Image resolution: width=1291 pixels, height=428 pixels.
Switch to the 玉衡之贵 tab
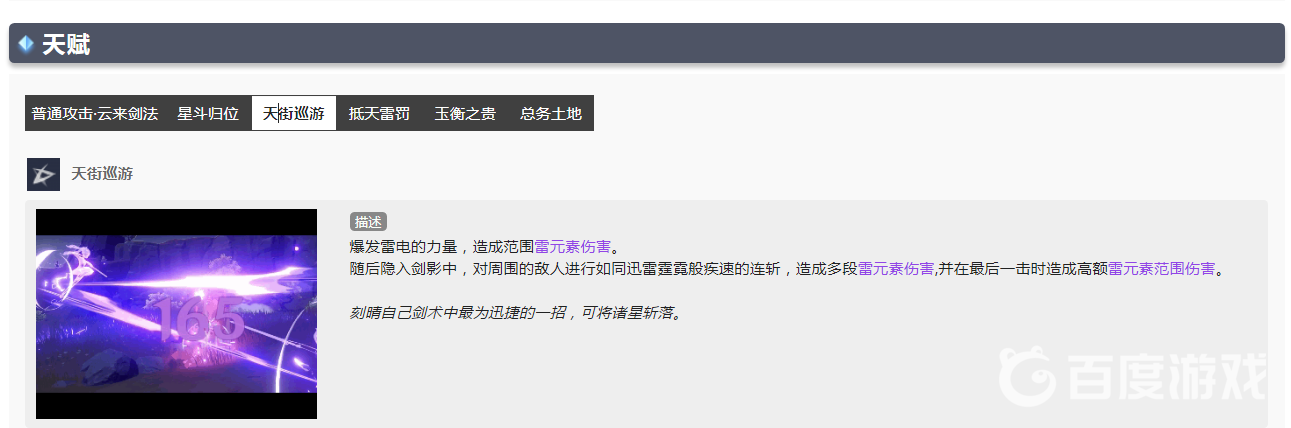coord(465,113)
